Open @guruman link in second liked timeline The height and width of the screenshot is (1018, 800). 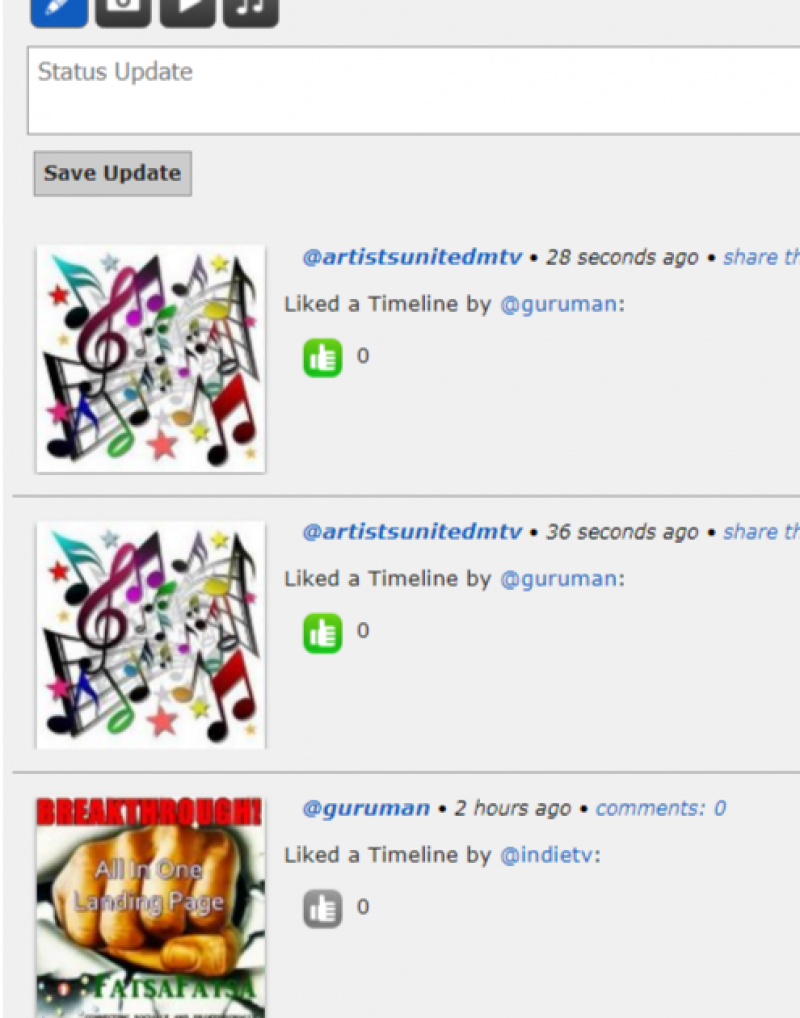click(558, 579)
